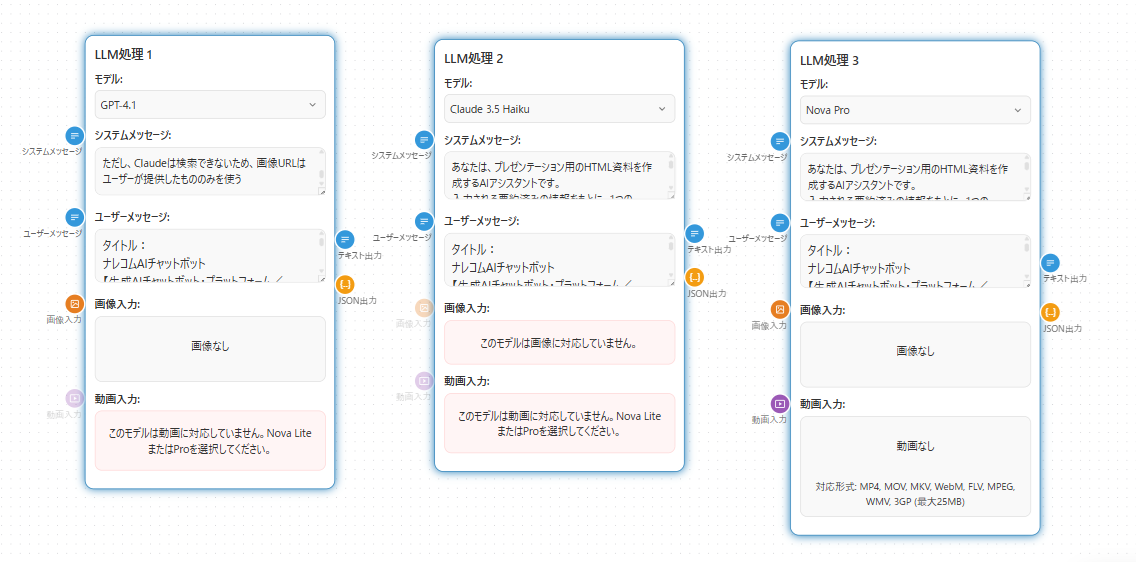Viewport: 1136px width, 562px height.
Task: Click LLM処理 3 image input port icon
Action: (780, 309)
